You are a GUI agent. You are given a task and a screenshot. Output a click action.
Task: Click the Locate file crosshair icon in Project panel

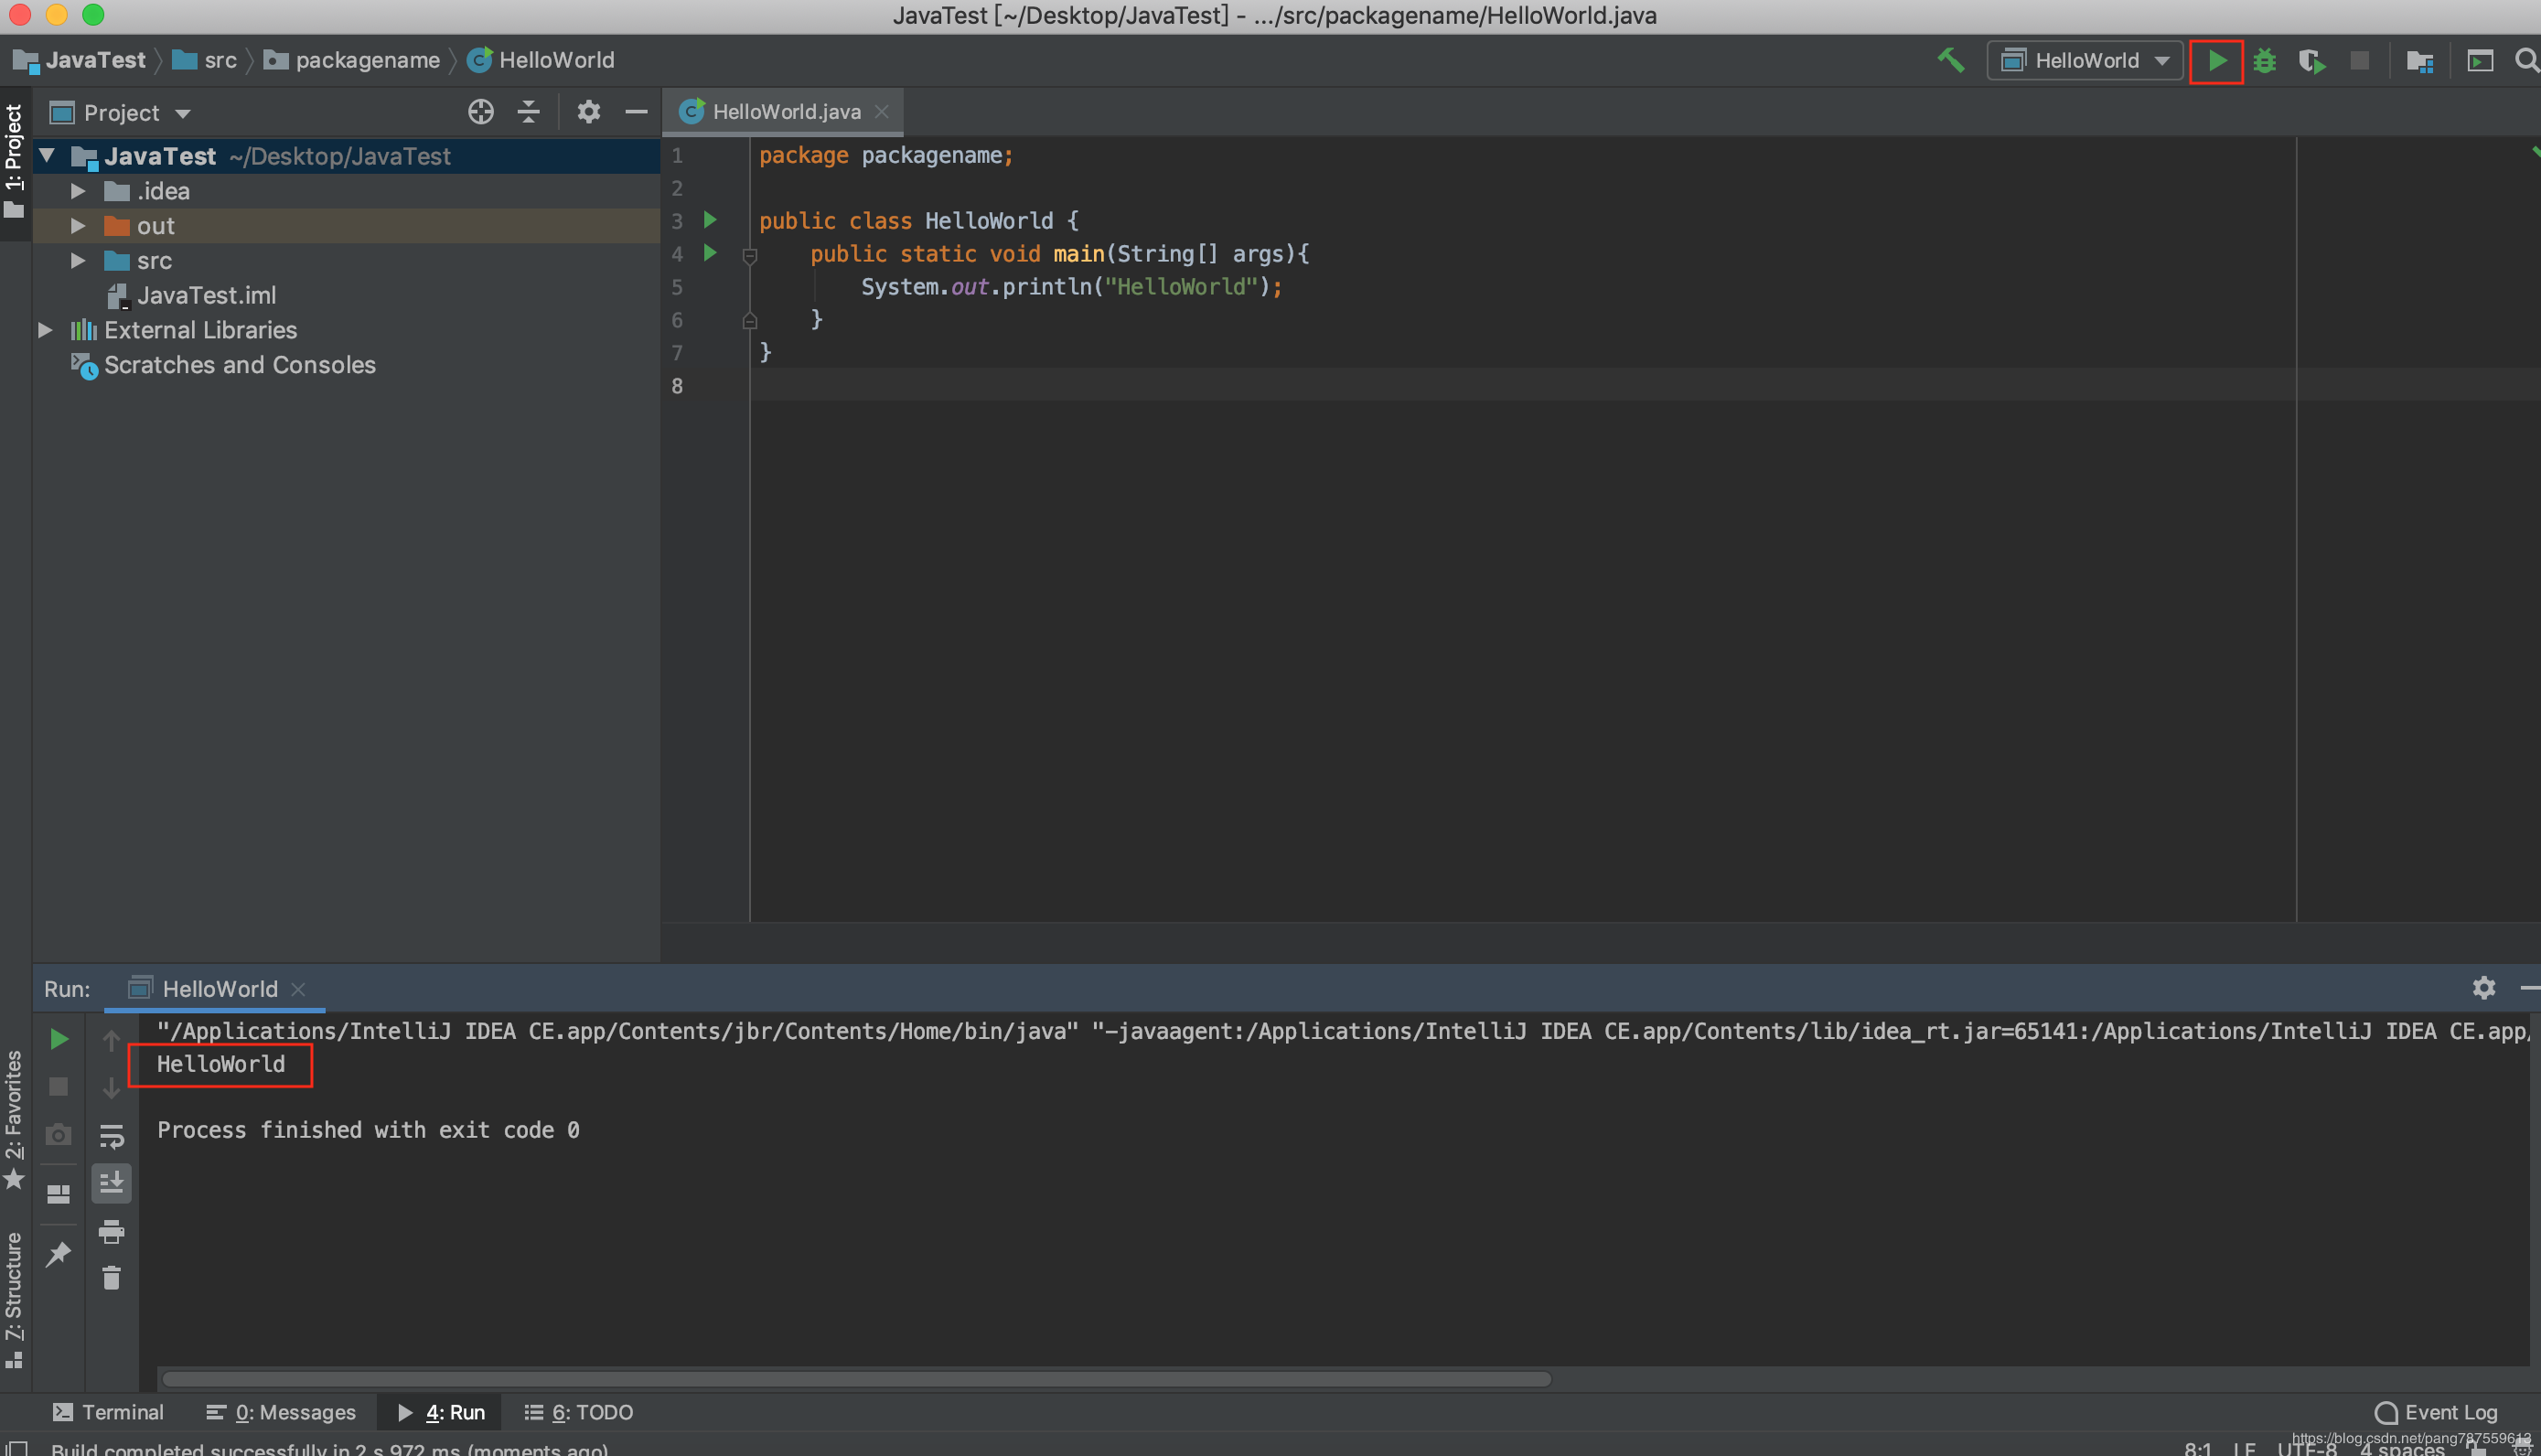(x=481, y=112)
